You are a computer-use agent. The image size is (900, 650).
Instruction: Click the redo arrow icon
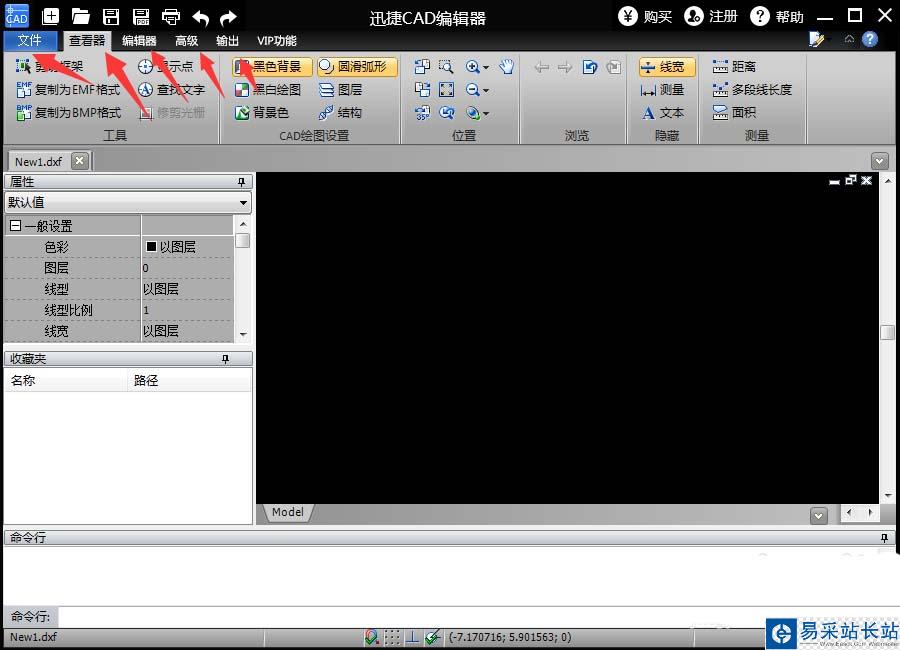(228, 18)
